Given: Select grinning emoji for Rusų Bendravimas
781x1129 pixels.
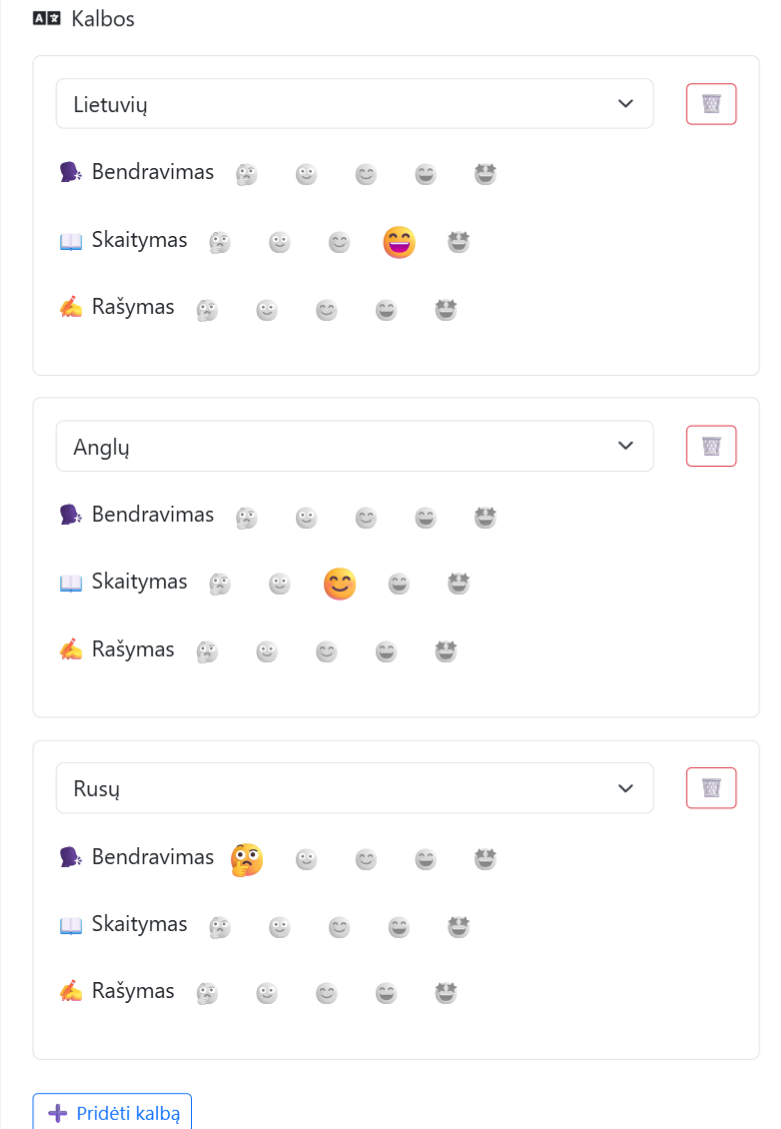Looking at the screenshot, I should 425,859.
